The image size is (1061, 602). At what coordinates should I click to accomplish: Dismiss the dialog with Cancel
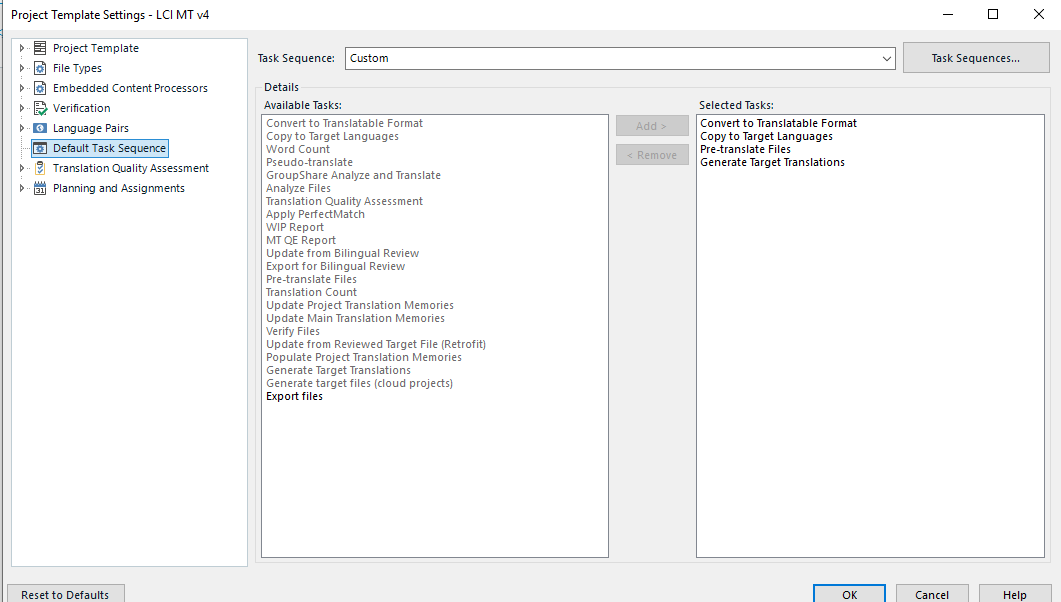point(931,594)
